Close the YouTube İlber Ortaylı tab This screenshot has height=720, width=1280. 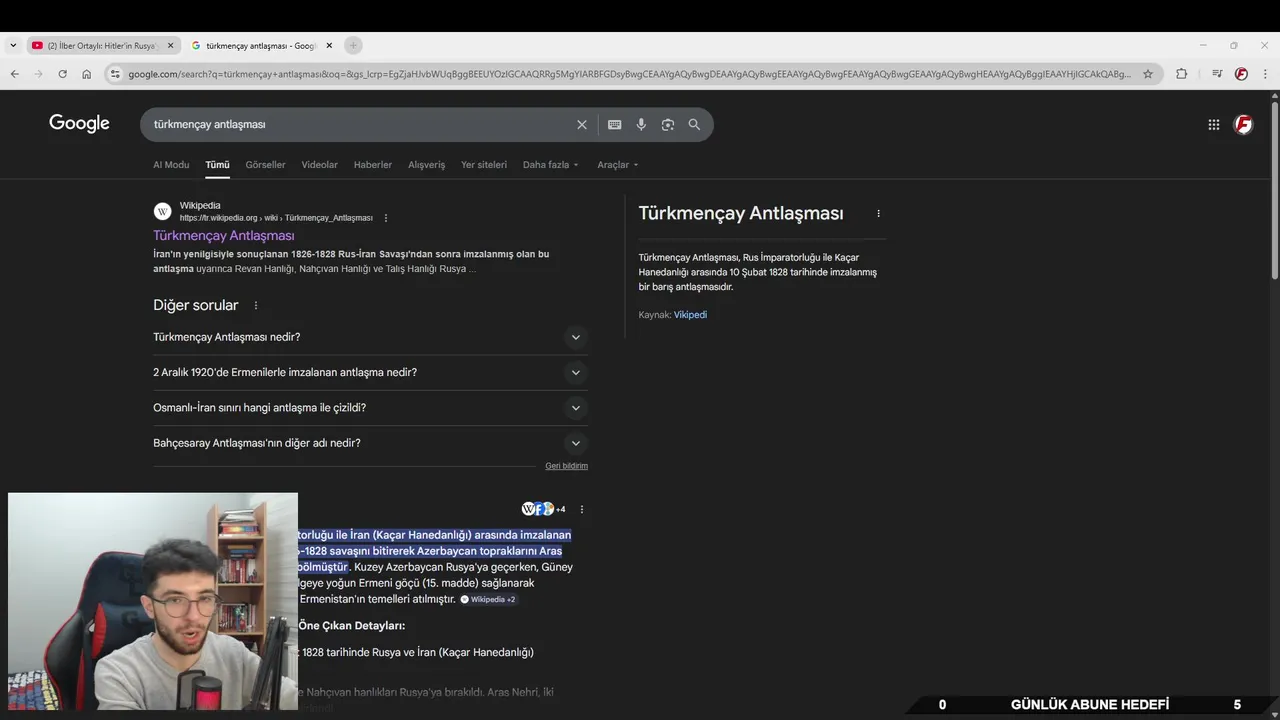click(x=170, y=45)
